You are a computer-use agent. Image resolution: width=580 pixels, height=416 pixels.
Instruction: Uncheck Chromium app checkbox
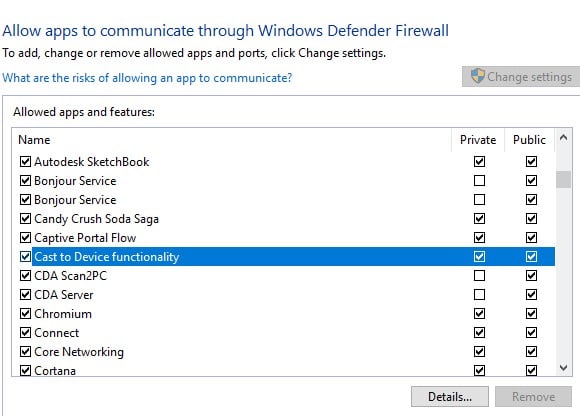[25, 314]
